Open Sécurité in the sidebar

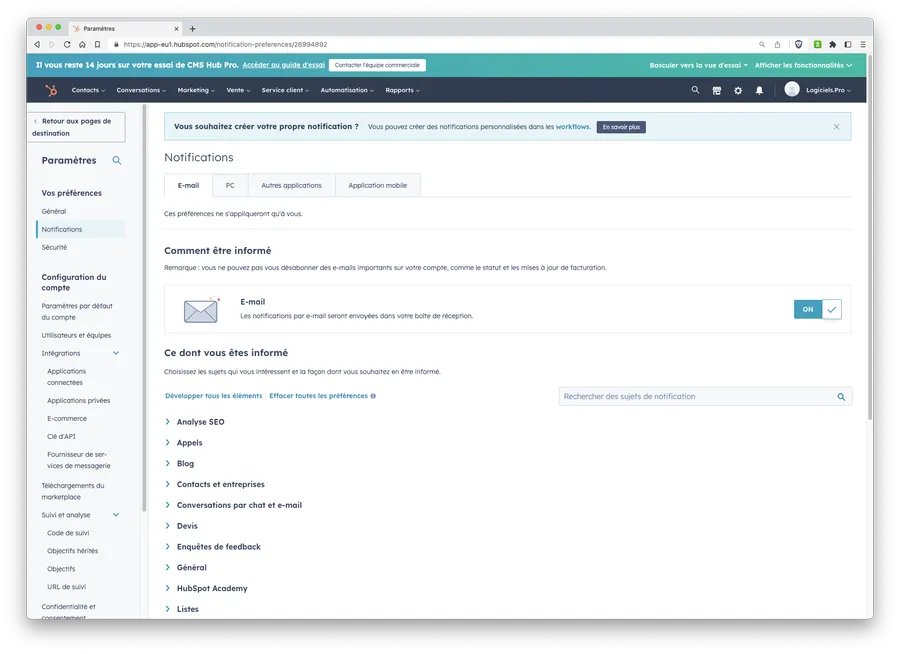tap(54, 247)
